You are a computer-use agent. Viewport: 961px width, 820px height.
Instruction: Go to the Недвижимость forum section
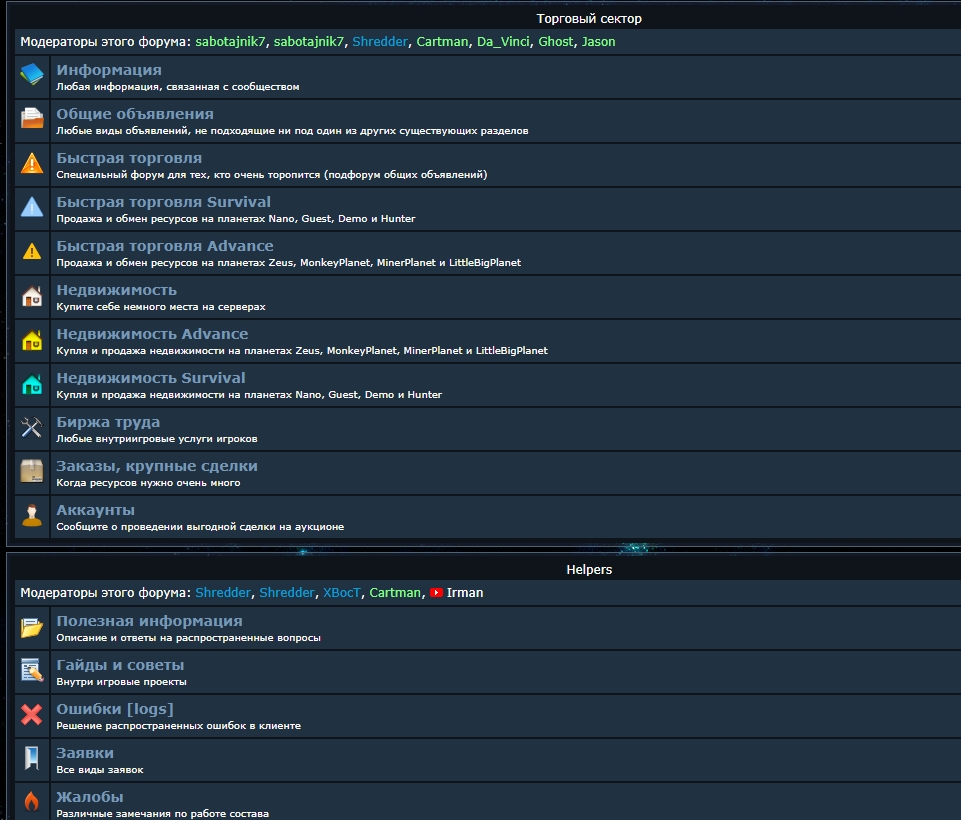pos(116,290)
